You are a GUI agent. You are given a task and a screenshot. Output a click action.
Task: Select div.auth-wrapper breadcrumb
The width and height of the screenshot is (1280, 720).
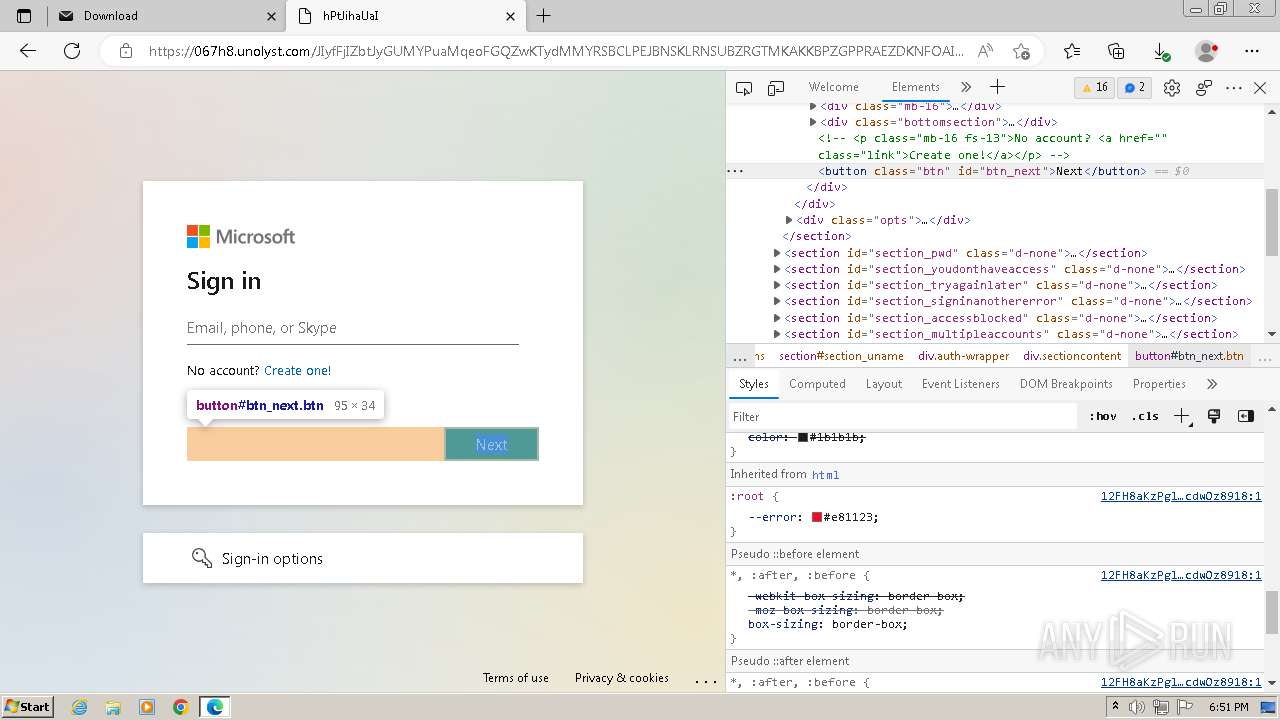(964, 356)
